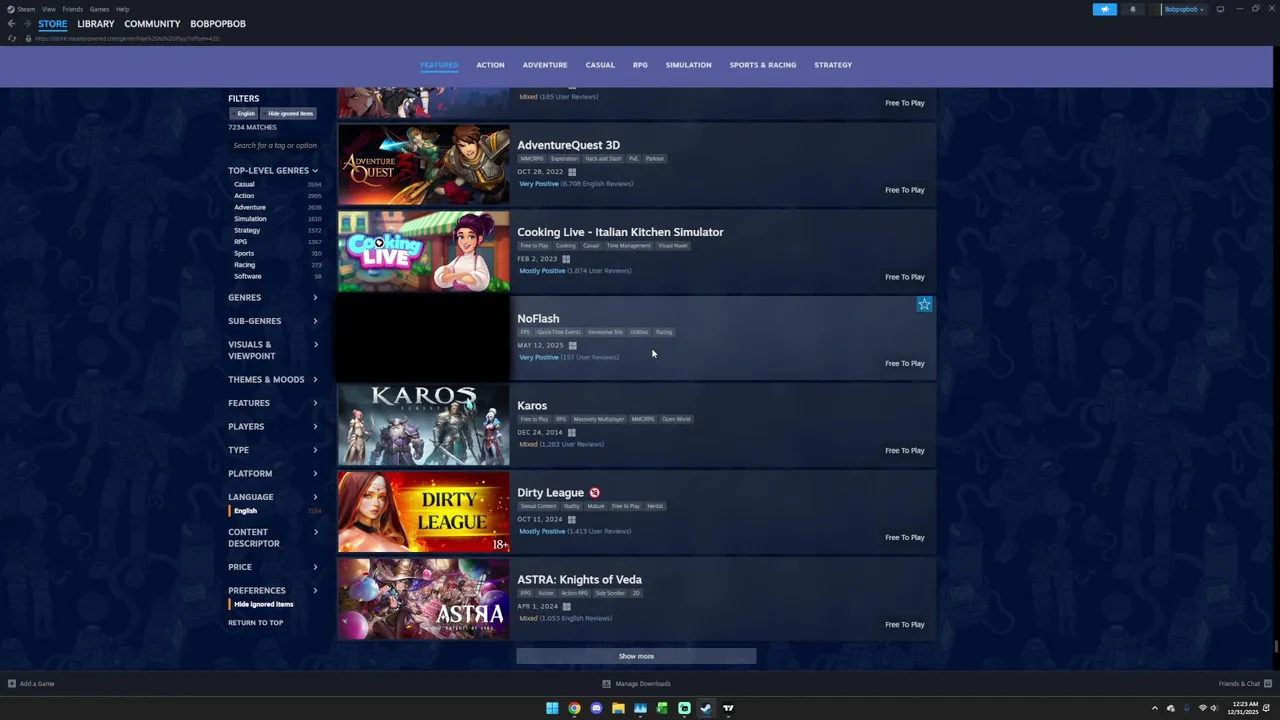Click Return to top link

[x=255, y=623]
